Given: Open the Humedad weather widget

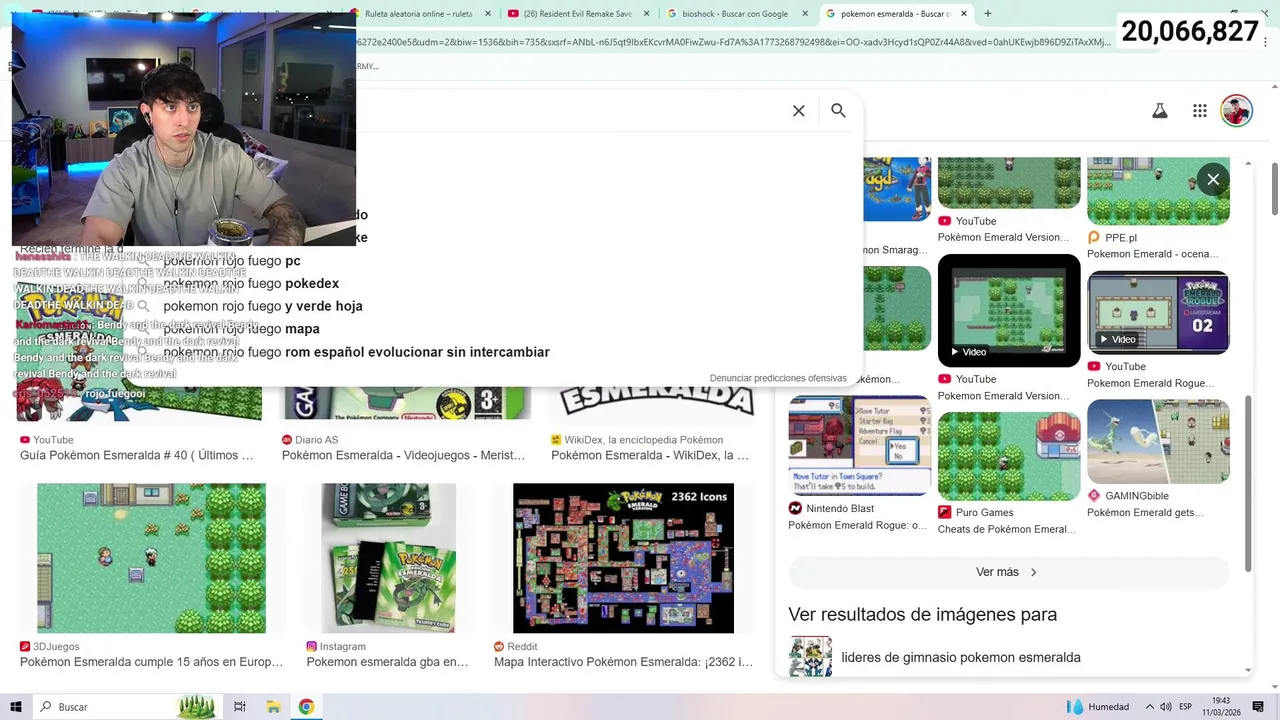Looking at the screenshot, I should pyautogui.click(x=1098, y=707).
